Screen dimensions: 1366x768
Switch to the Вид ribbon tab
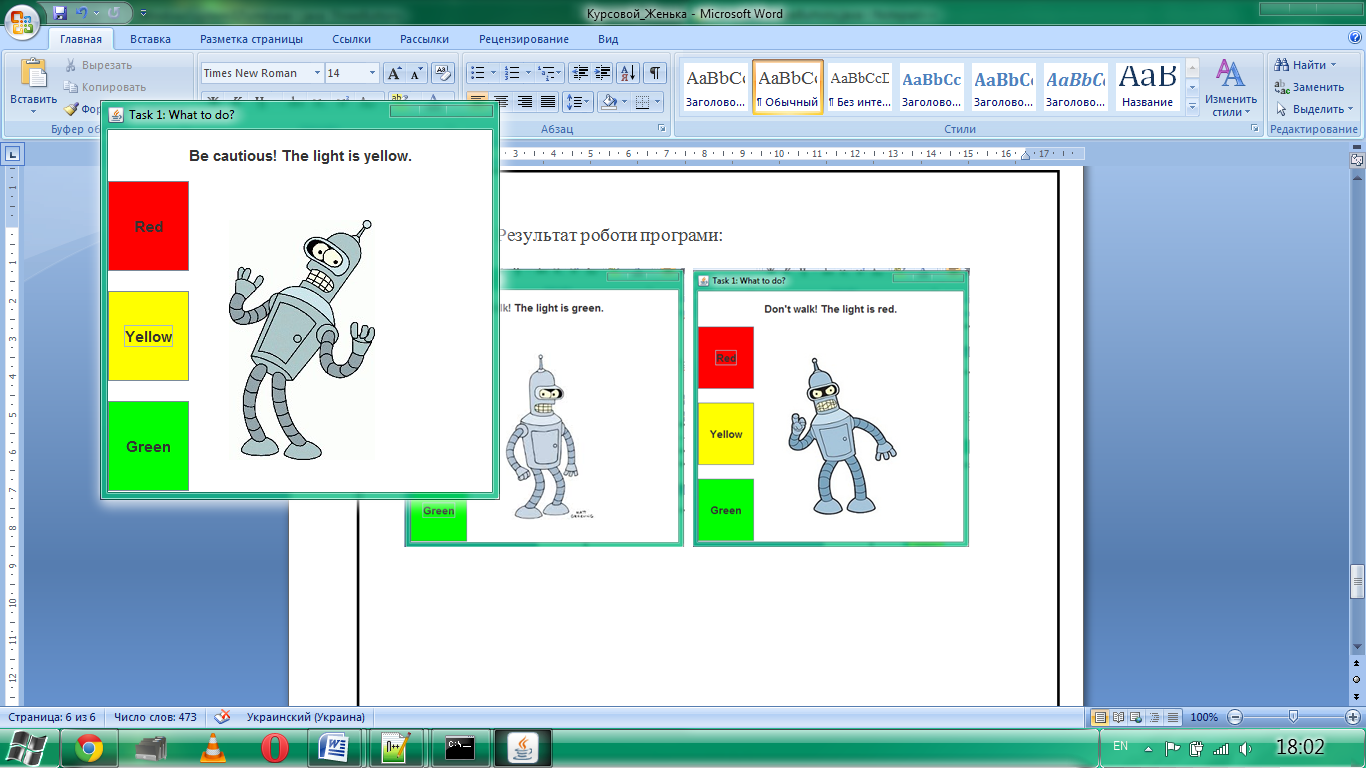pos(608,39)
